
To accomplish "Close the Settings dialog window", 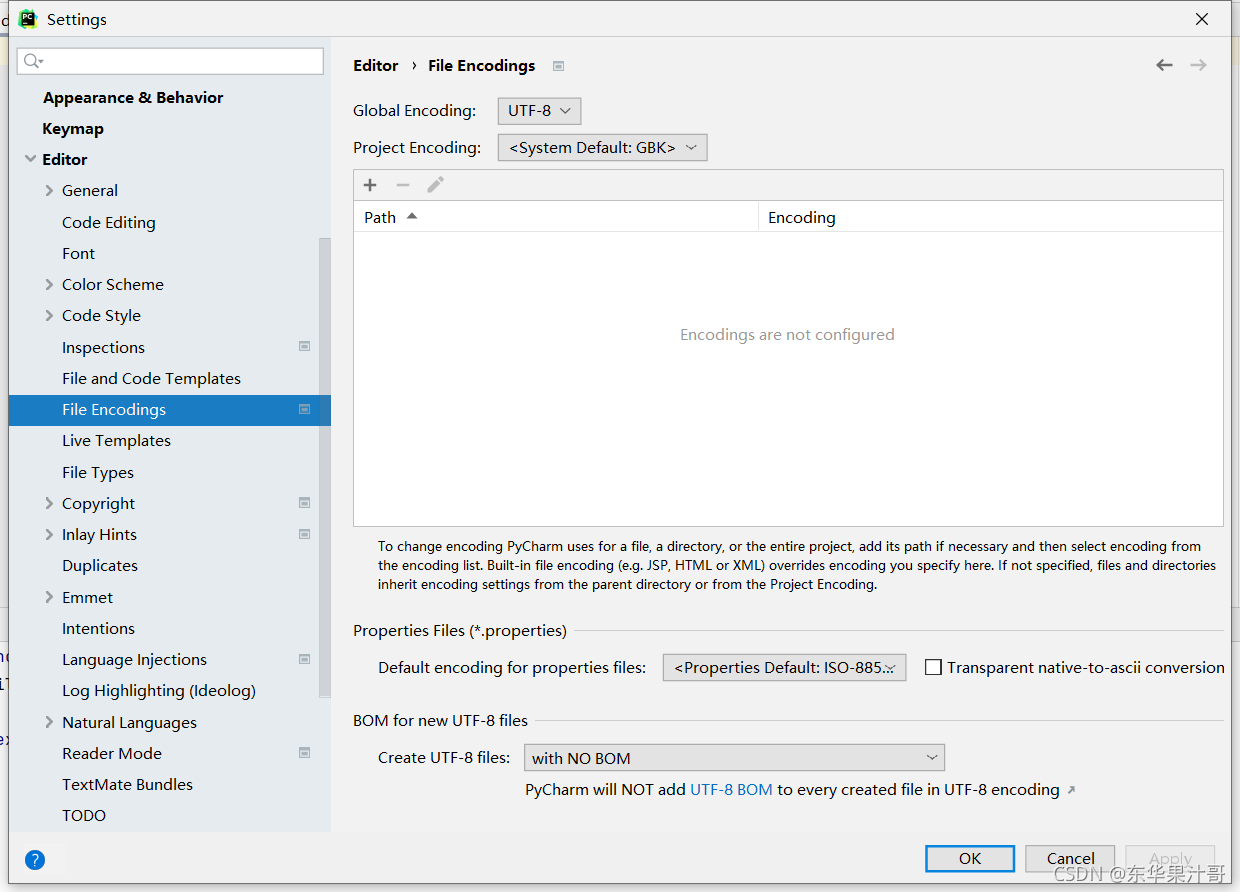I will (x=1202, y=19).
